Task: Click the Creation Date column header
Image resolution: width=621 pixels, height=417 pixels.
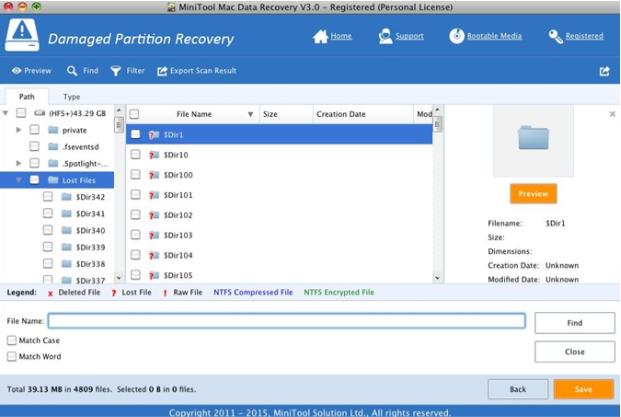Action: [363, 114]
